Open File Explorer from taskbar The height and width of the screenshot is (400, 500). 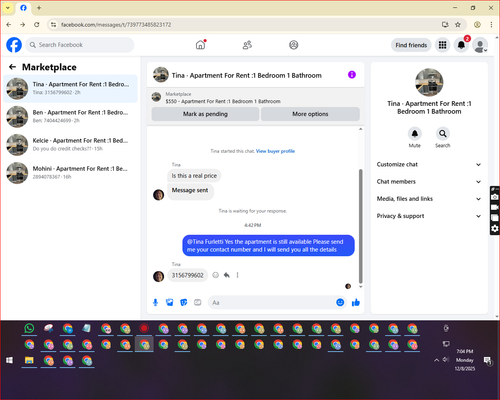[29, 360]
